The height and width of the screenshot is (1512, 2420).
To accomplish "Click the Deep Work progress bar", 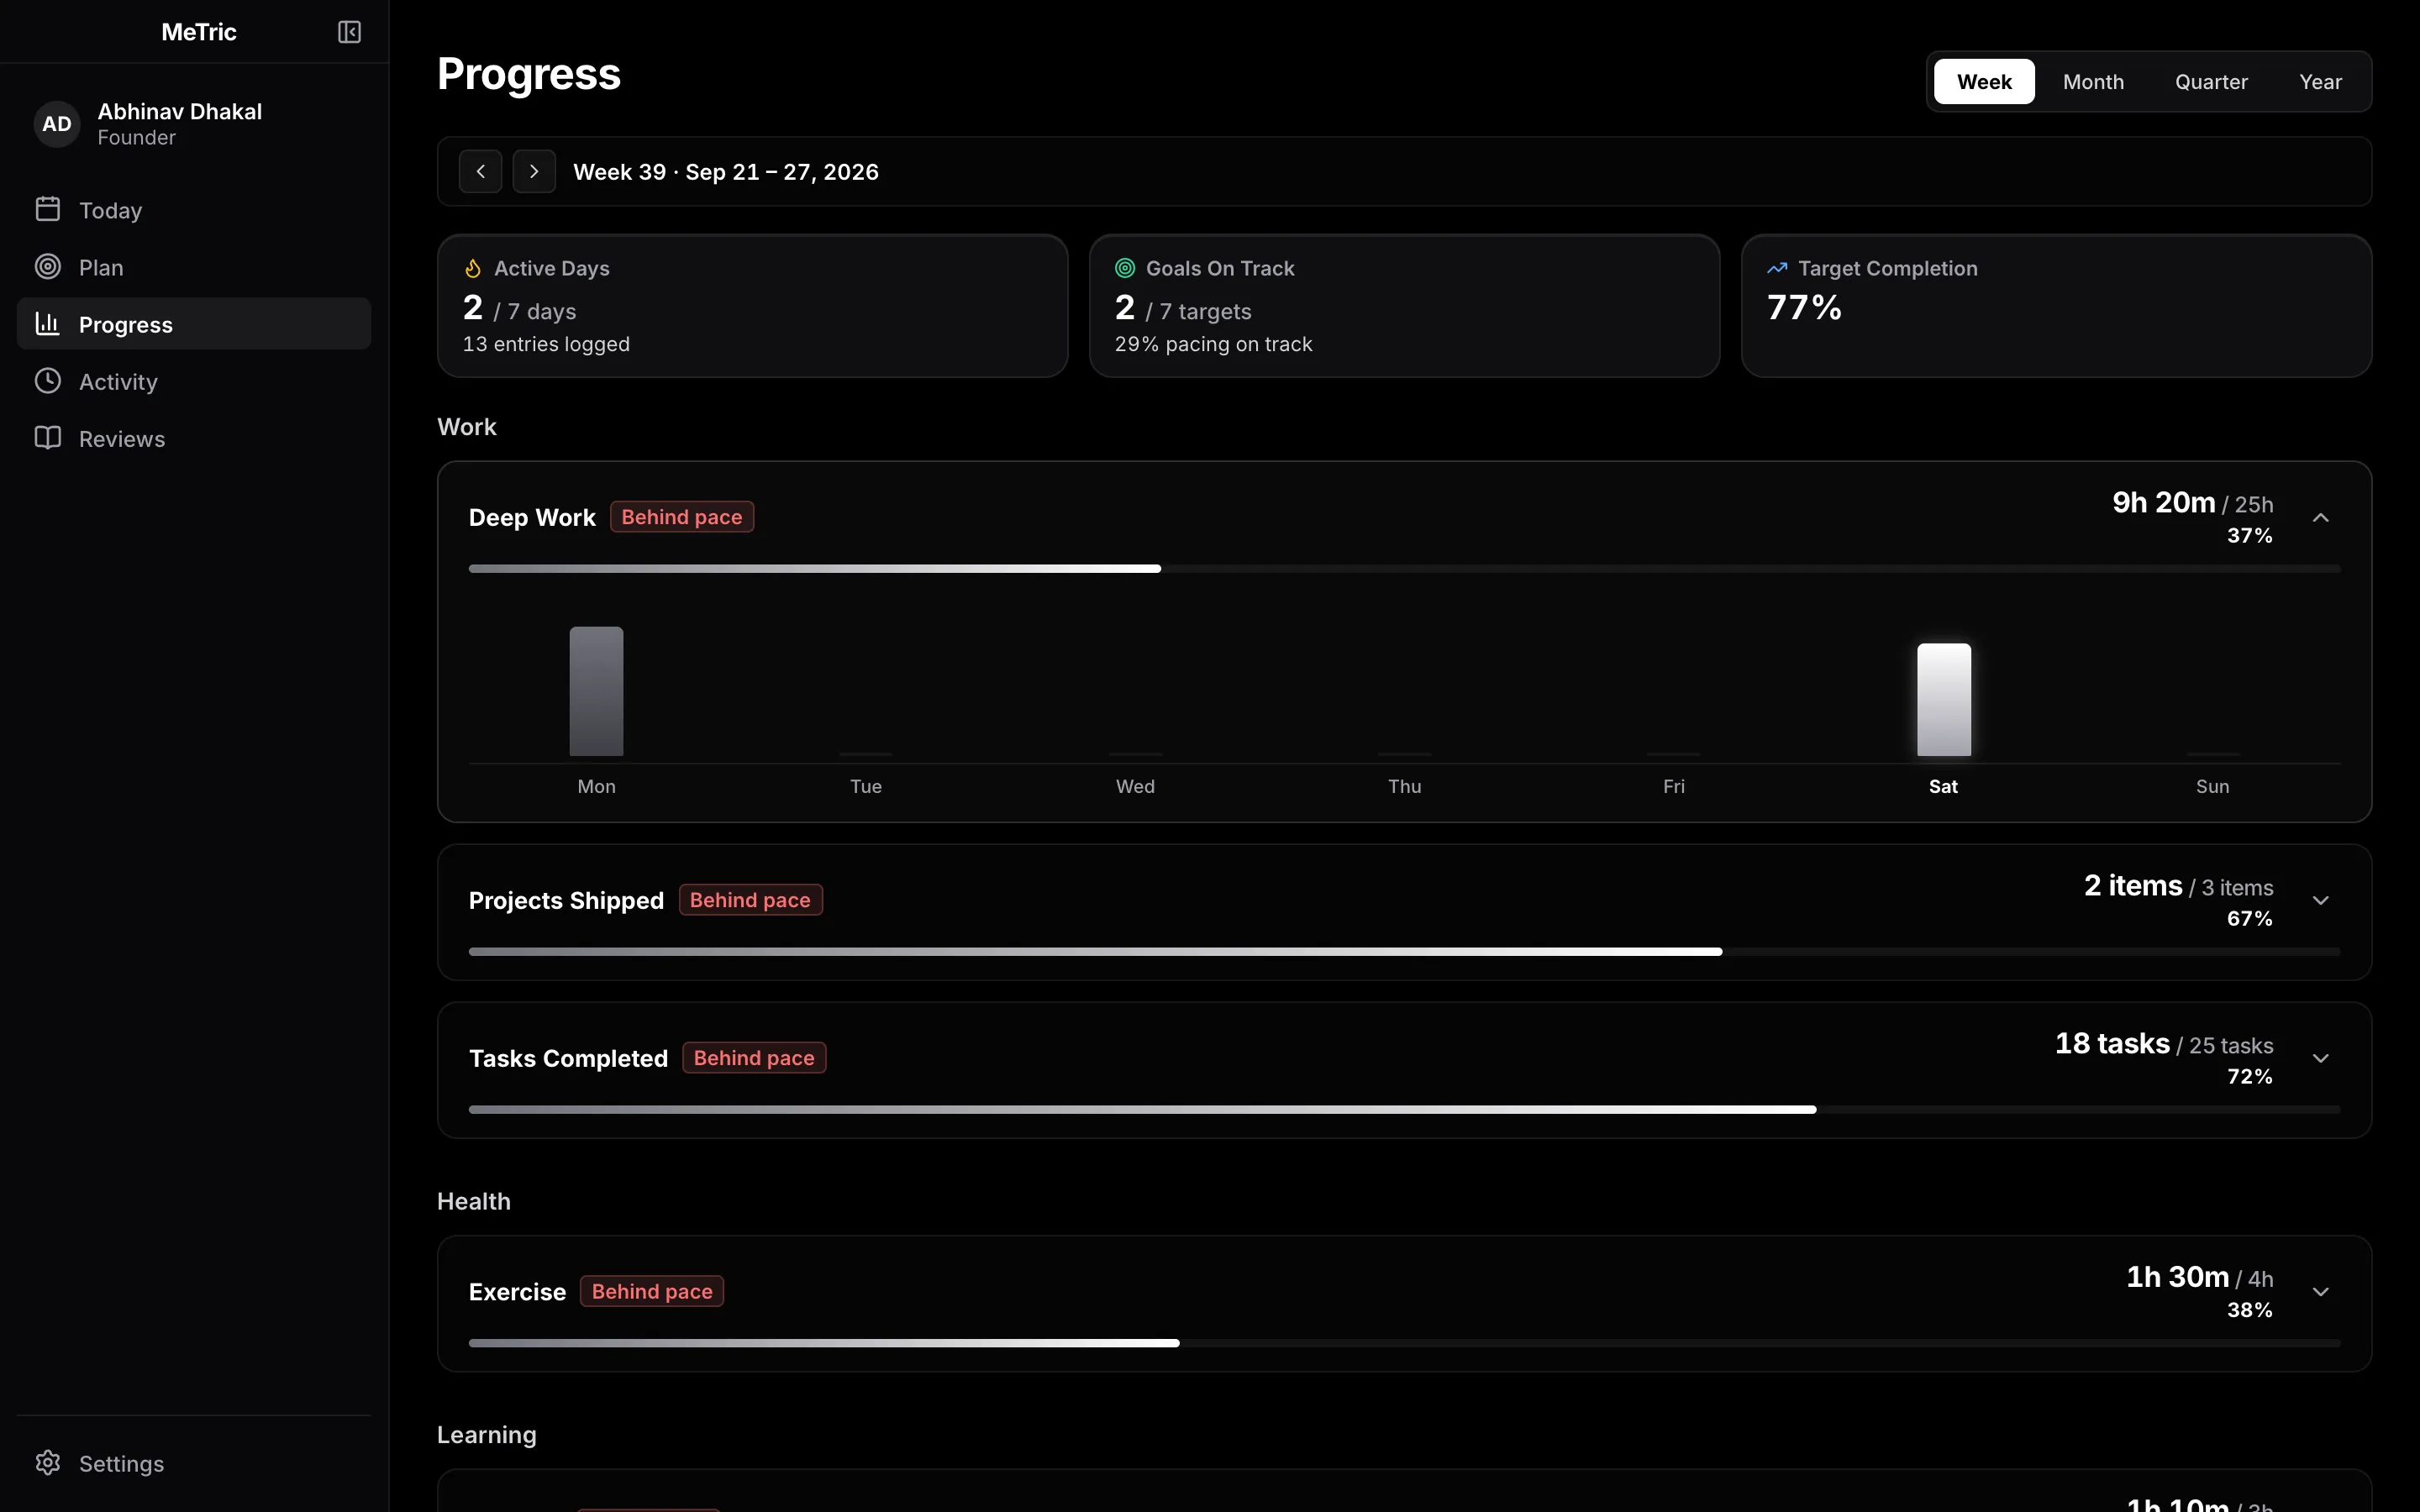I will 1404,568.
